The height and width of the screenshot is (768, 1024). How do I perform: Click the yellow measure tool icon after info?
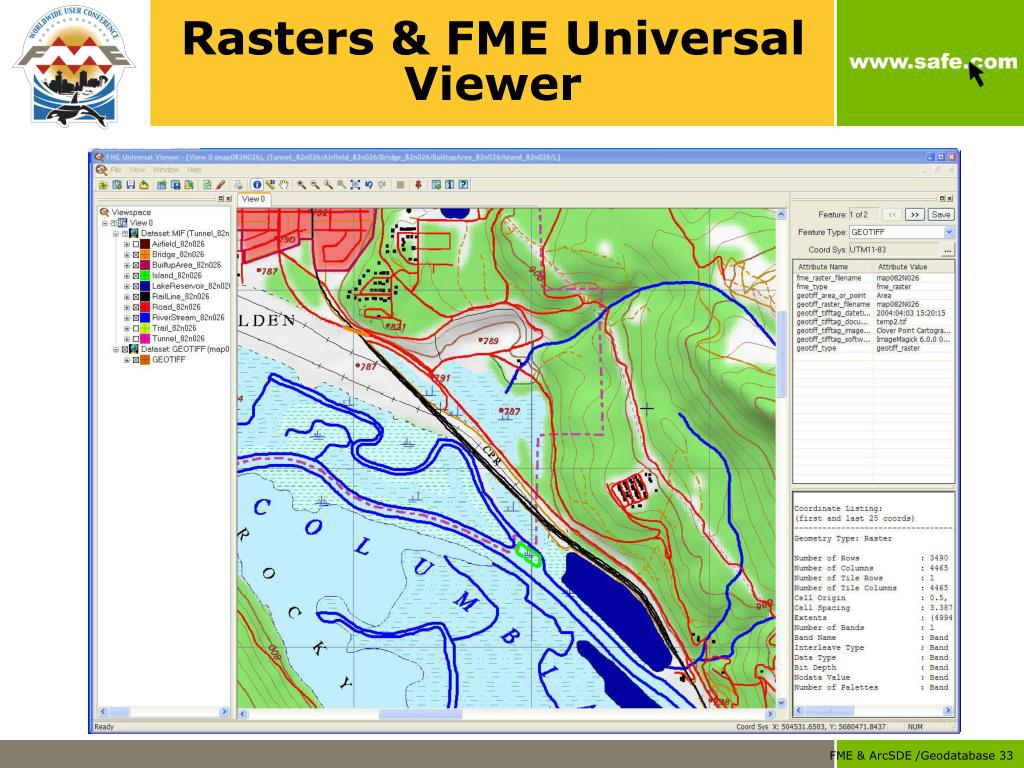click(270, 185)
